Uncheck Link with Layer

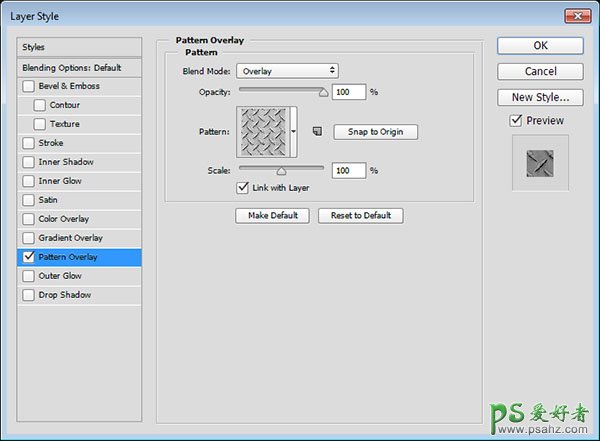click(x=242, y=188)
